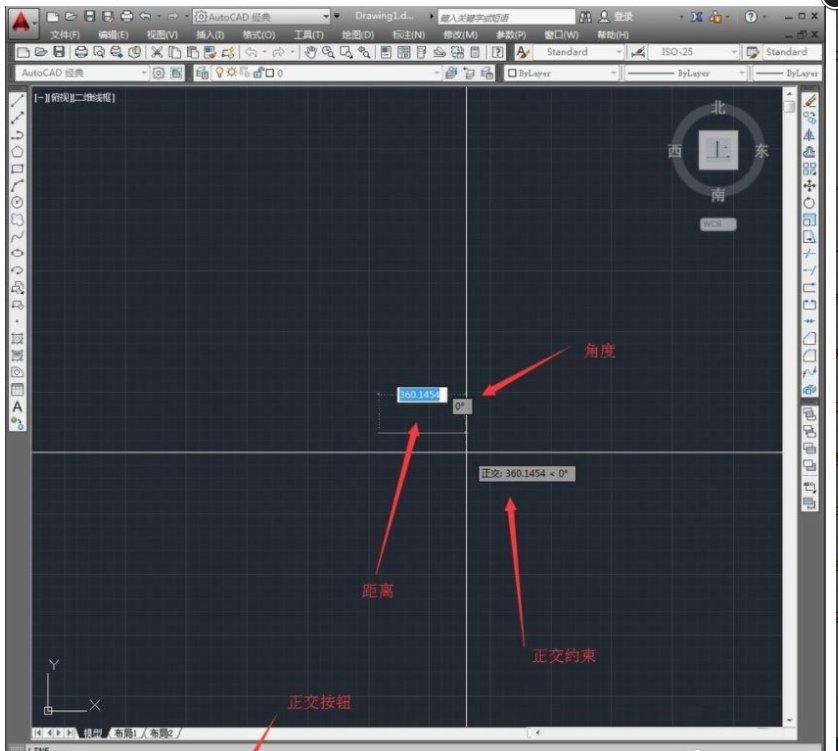Image resolution: width=838 pixels, height=751 pixels.
Task: Select the Circle tool in draw toolbar
Action: tap(17, 202)
